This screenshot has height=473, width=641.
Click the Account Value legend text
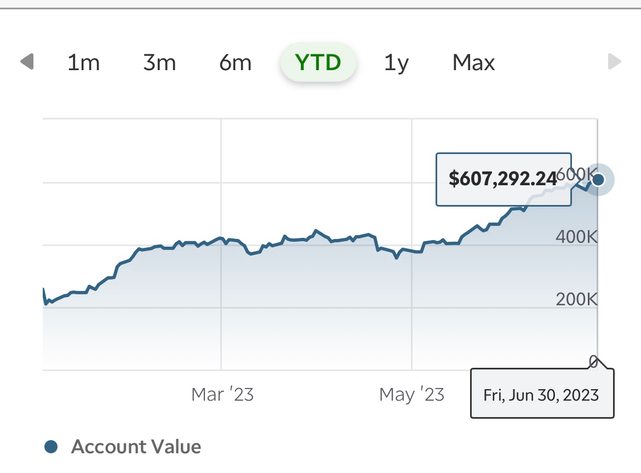tap(136, 447)
